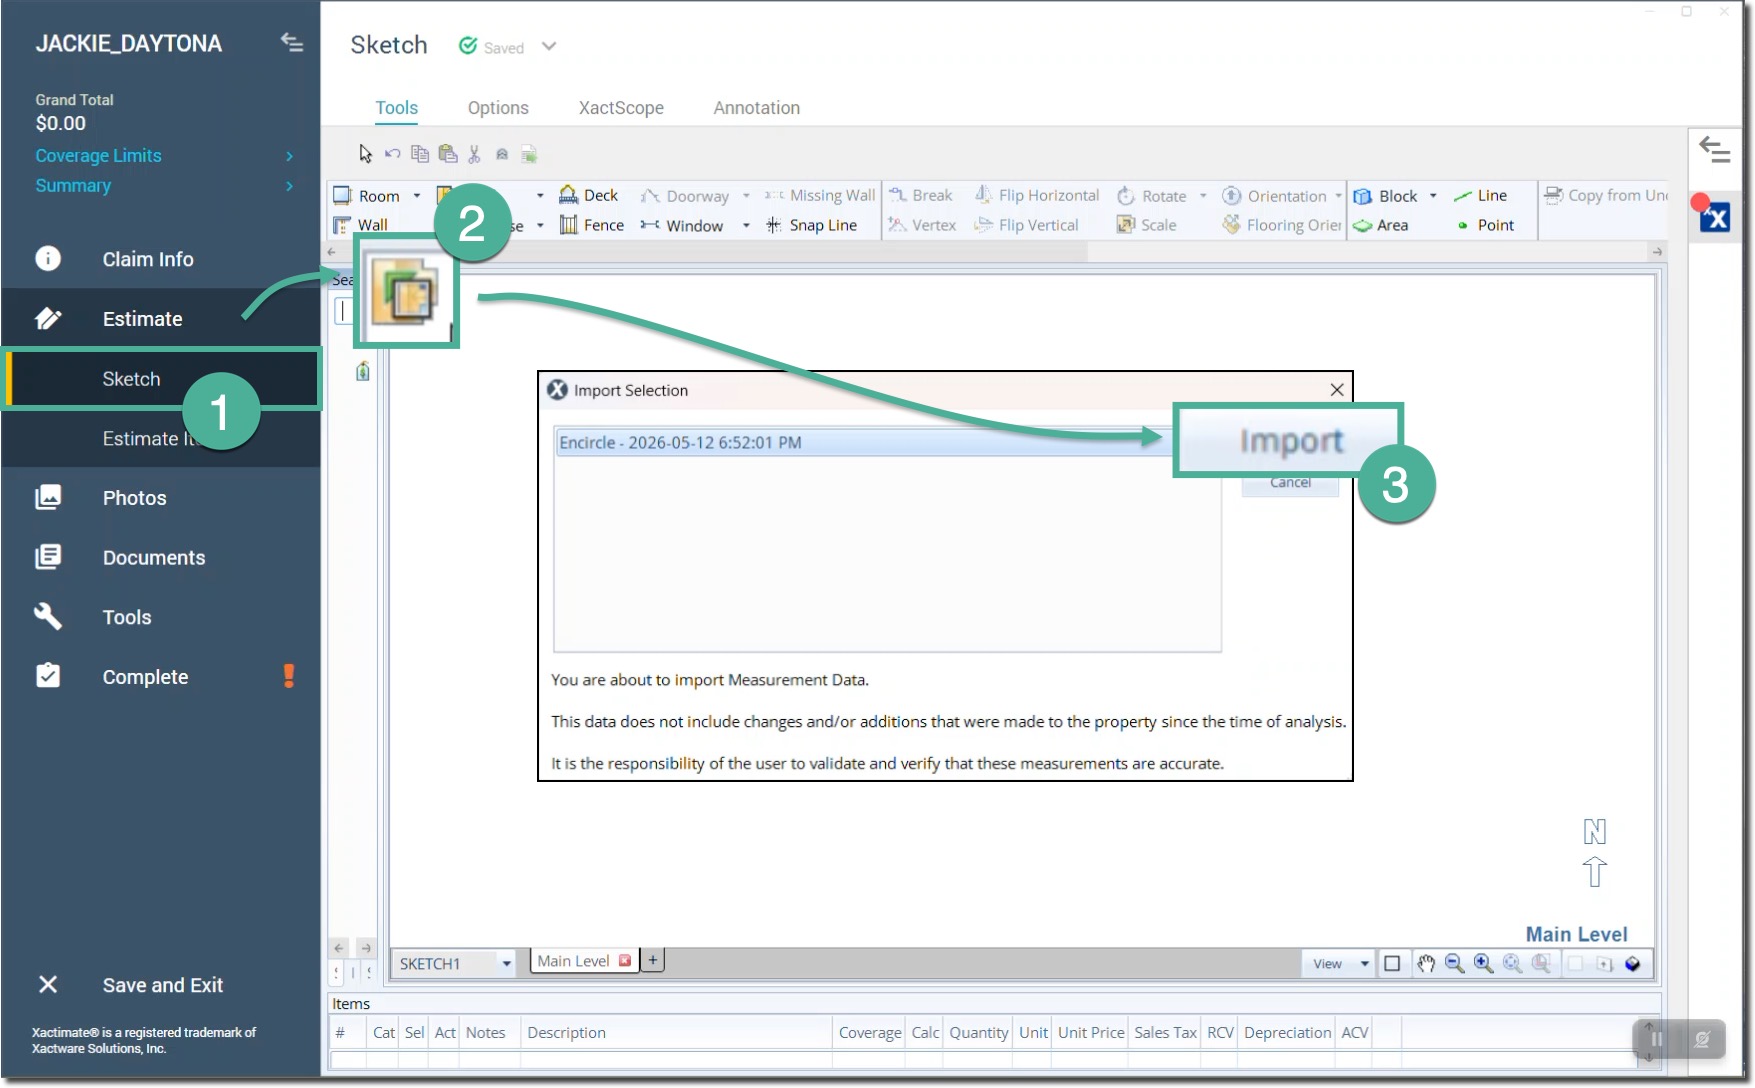Image resolution: width=1755 pixels, height=1088 pixels.
Task: Open Coverage Limits in sidebar
Action: (163, 156)
